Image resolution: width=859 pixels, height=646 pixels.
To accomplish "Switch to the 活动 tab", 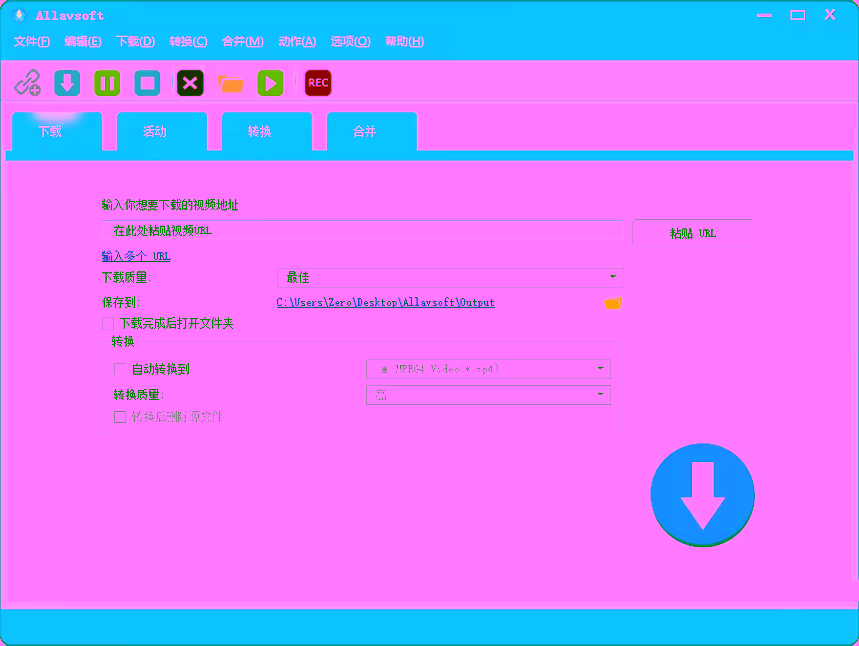I will click(162, 132).
